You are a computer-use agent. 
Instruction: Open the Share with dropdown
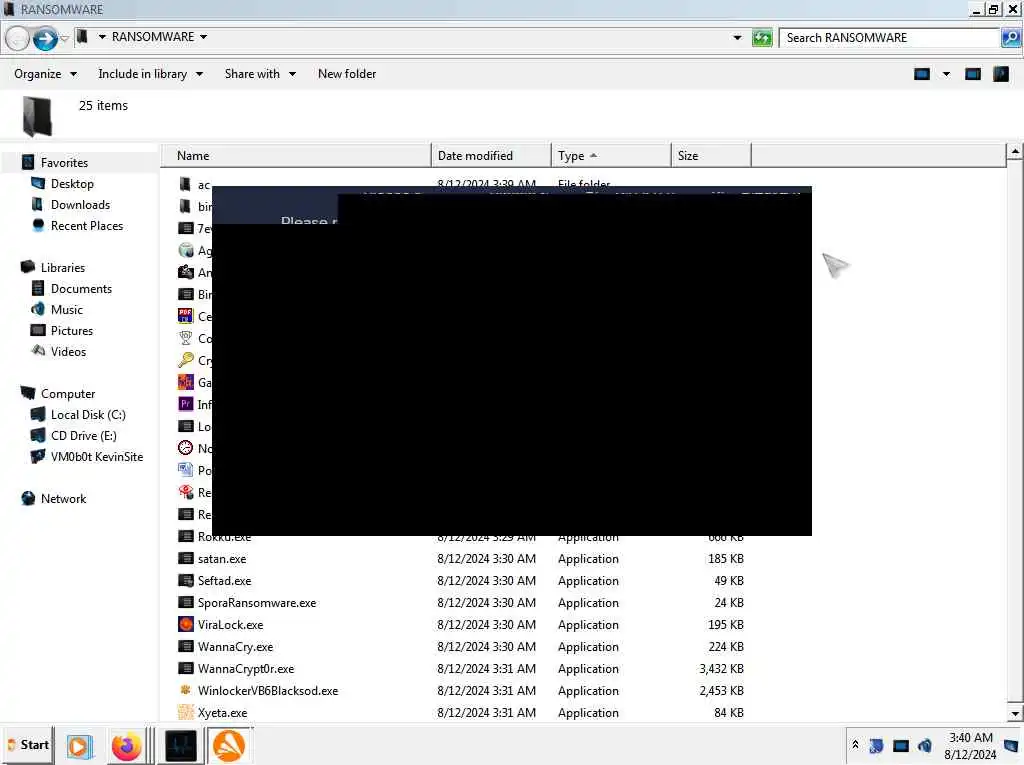260,74
